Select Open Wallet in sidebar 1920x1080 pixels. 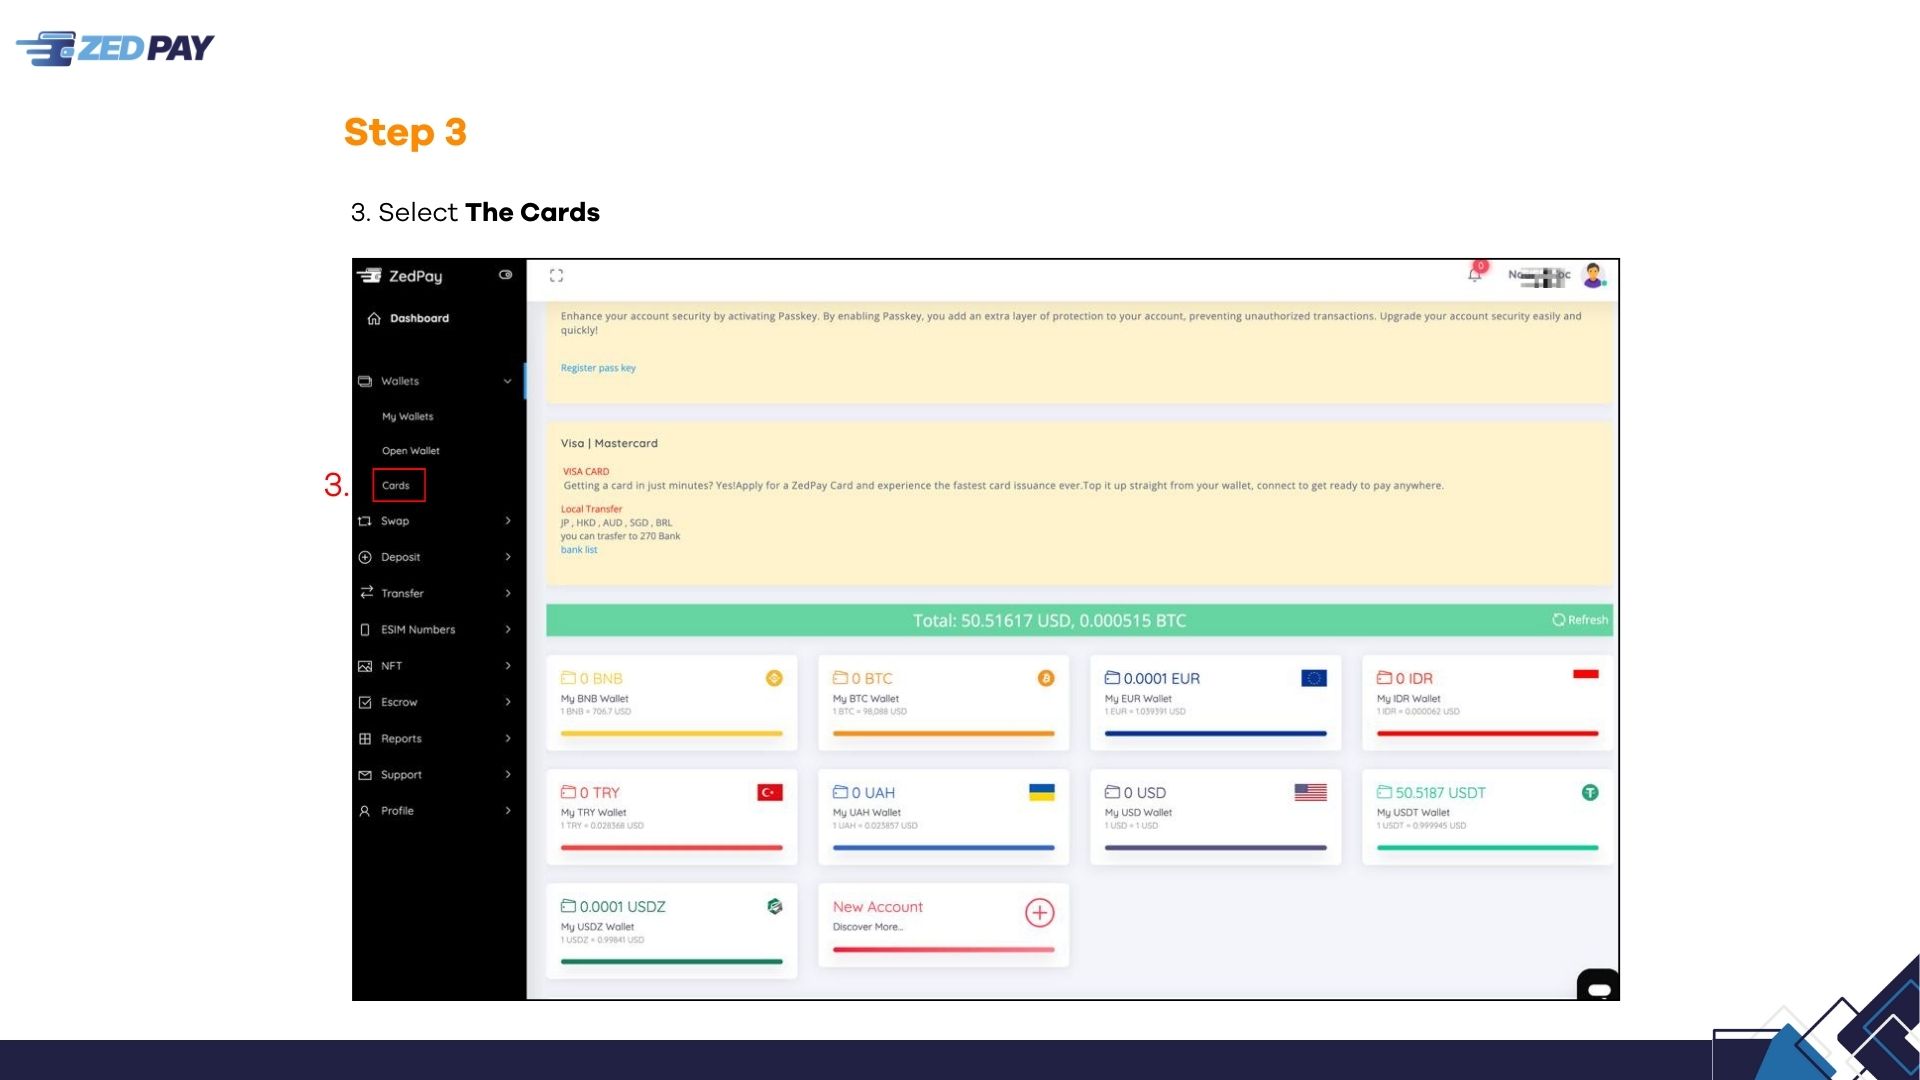(411, 451)
